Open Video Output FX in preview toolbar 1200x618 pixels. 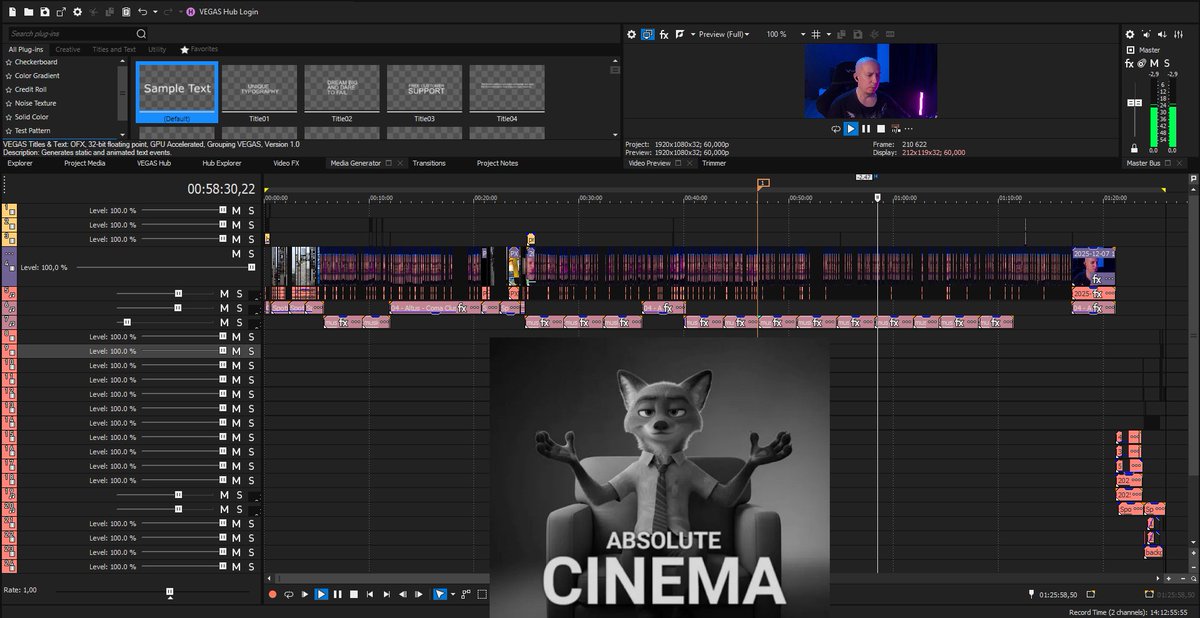click(664, 34)
